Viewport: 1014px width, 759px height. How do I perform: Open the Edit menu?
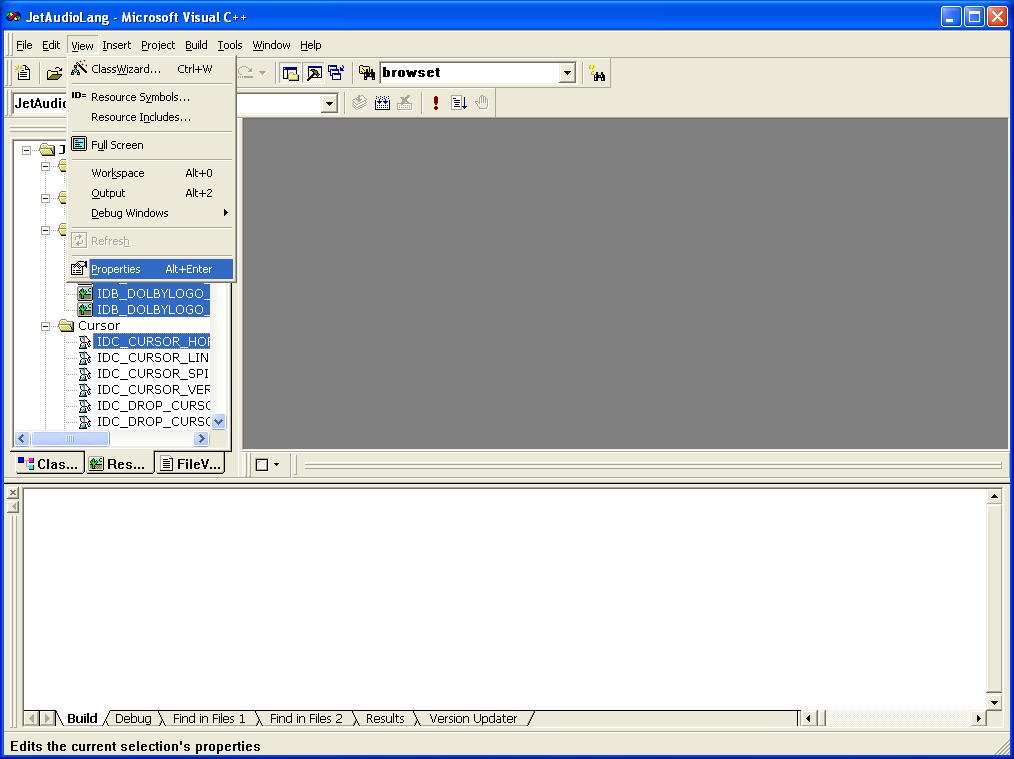[x=51, y=45]
